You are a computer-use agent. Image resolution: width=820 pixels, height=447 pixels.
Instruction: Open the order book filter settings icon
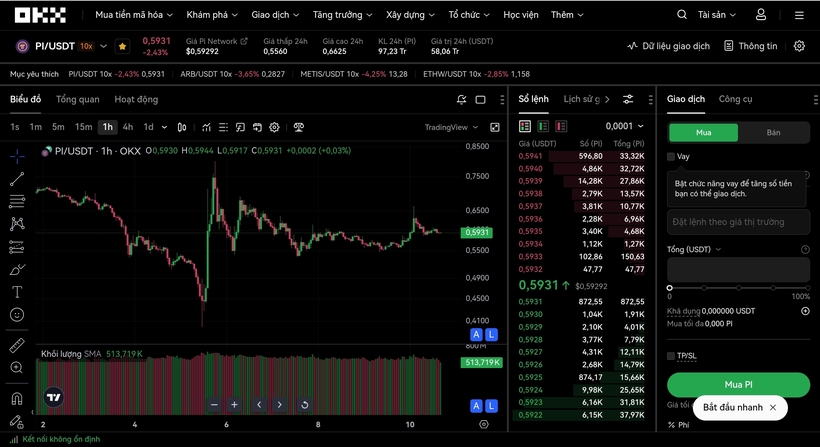tap(628, 99)
